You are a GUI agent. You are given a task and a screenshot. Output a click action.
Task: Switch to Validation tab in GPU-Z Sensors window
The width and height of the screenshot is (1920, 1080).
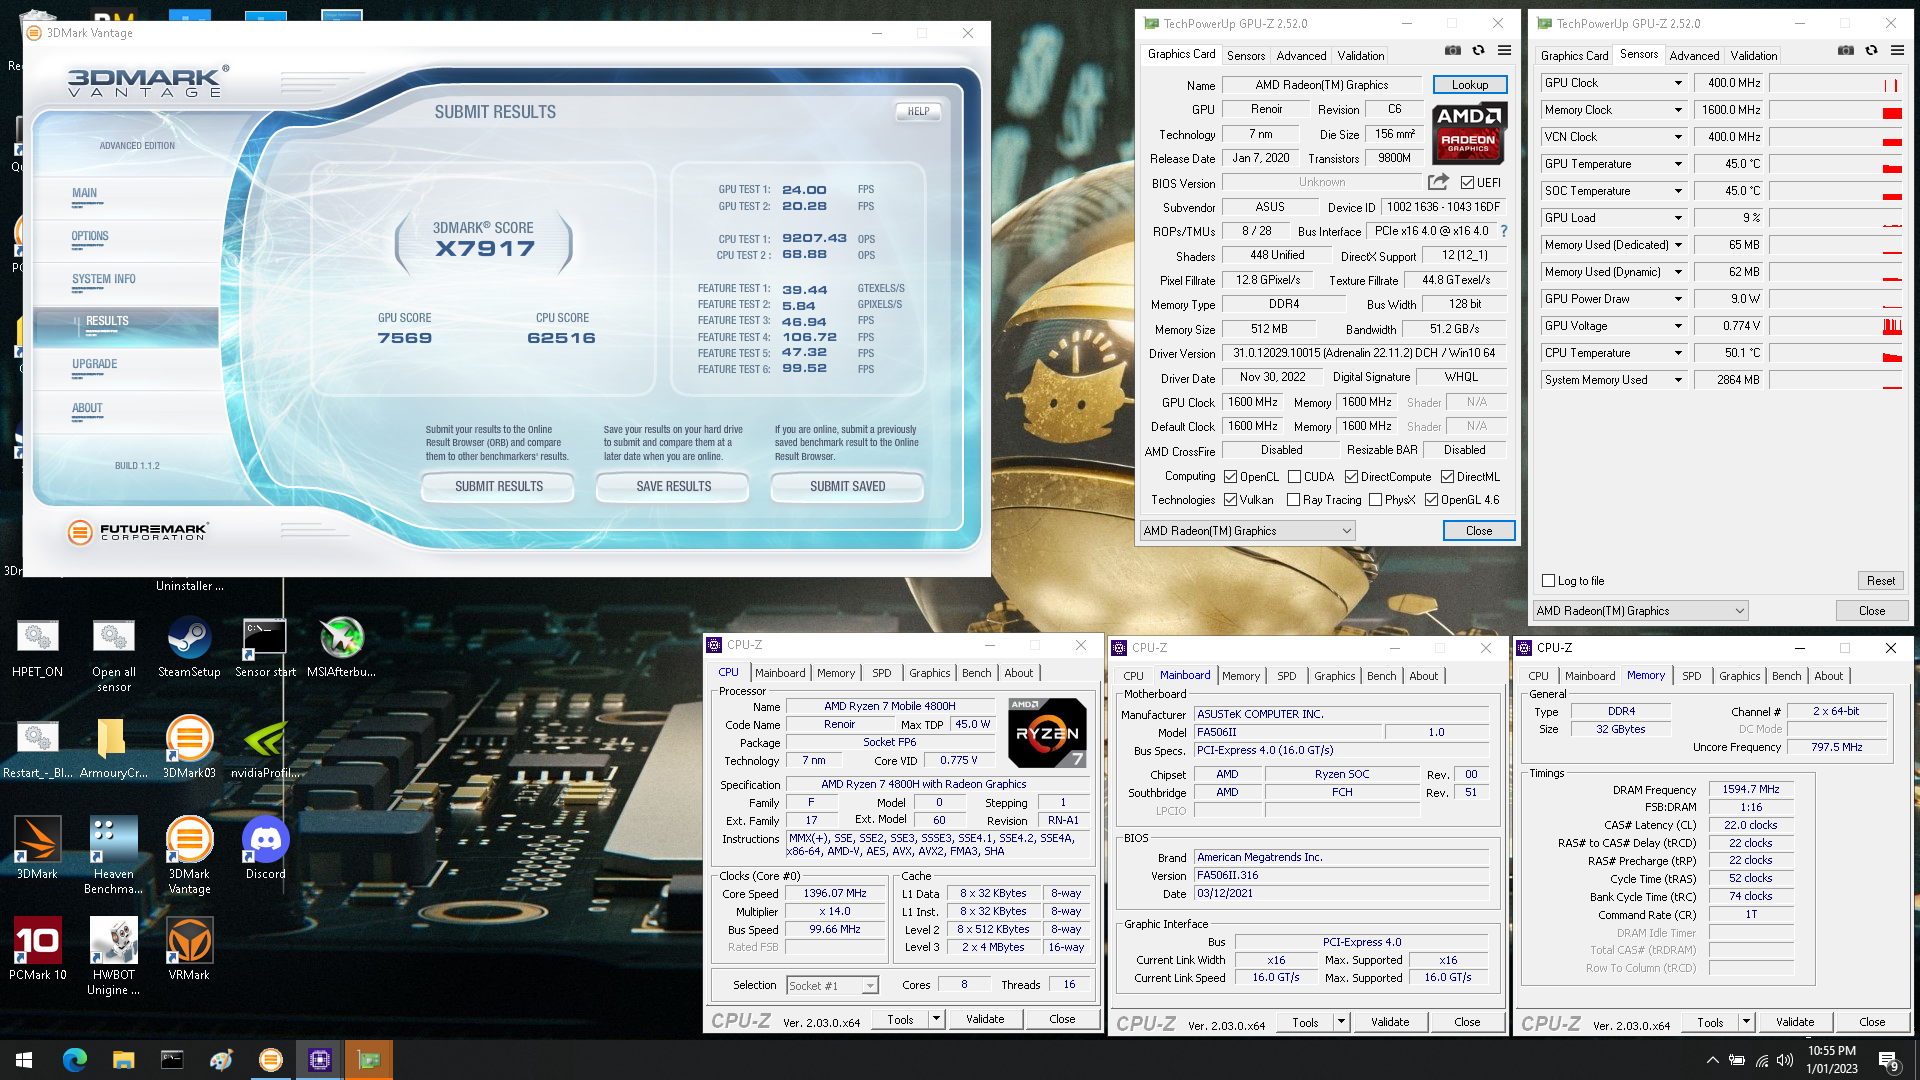click(x=1754, y=56)
